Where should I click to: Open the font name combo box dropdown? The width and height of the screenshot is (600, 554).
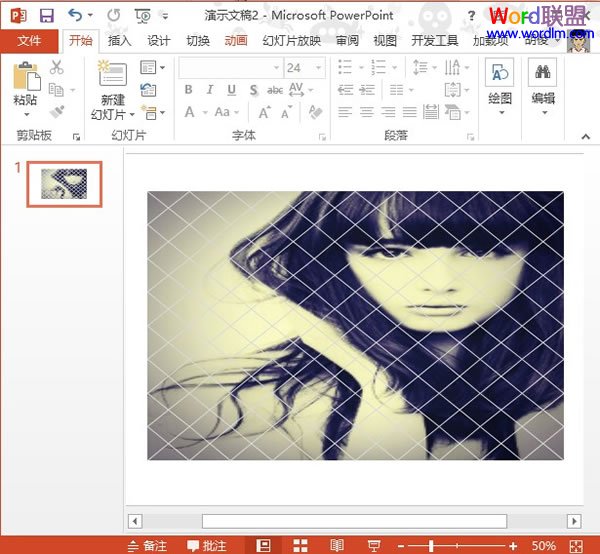click(x=276, y=68)
